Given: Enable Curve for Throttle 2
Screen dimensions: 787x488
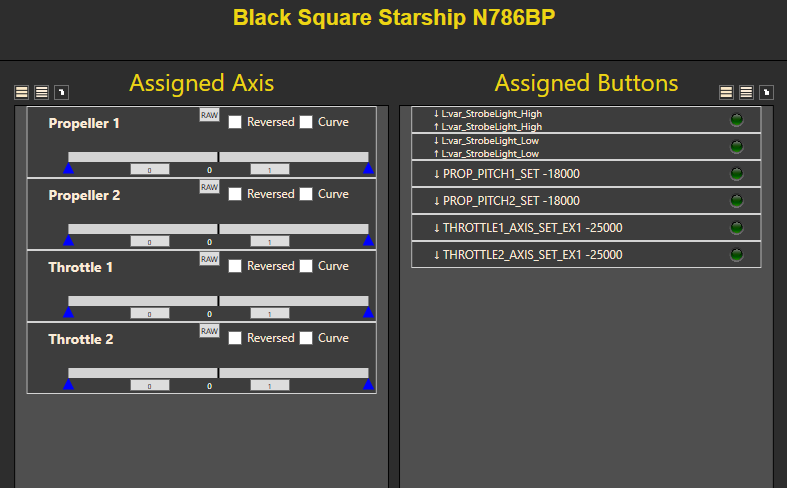Looking at the screenshot, I should (x=306, y=338).
